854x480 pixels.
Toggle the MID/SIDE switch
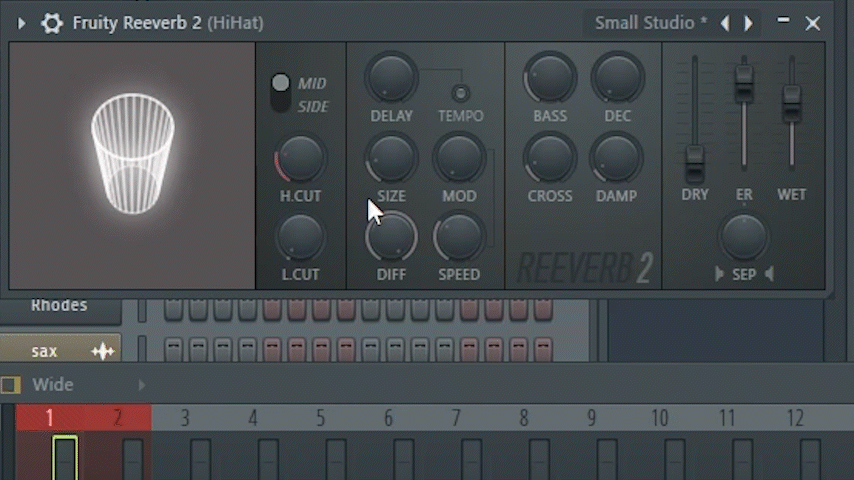point(280,93)
